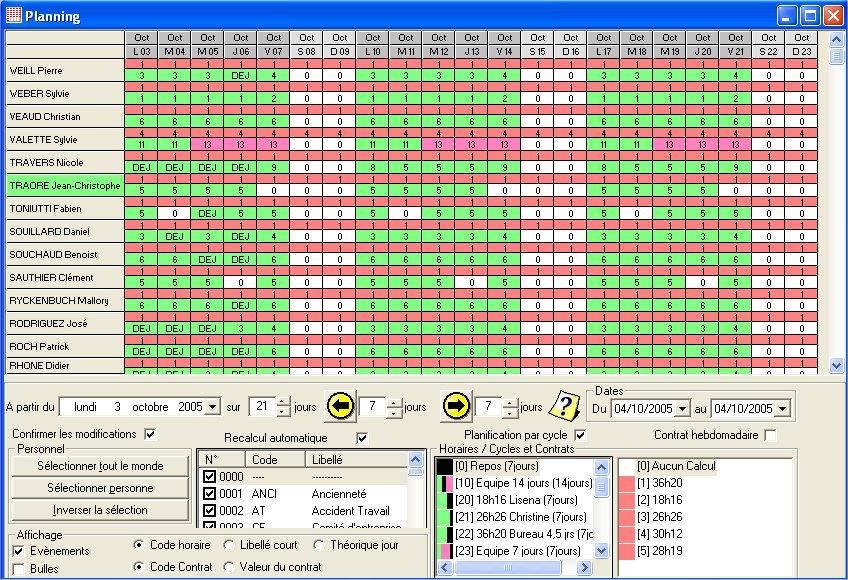Click the Code column header

[x=275, y=459]
